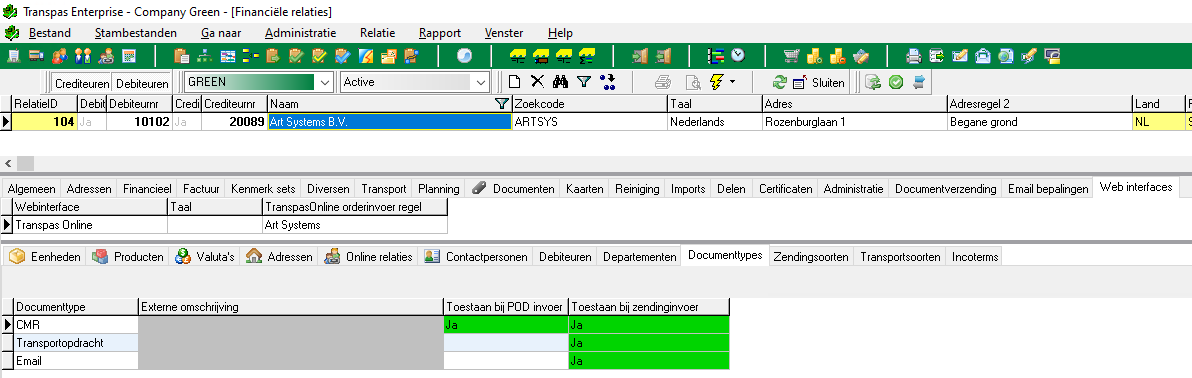This screenshot has height=378, width=1192.
Task: Delete record using the X icon
Action: click(537, 82)
